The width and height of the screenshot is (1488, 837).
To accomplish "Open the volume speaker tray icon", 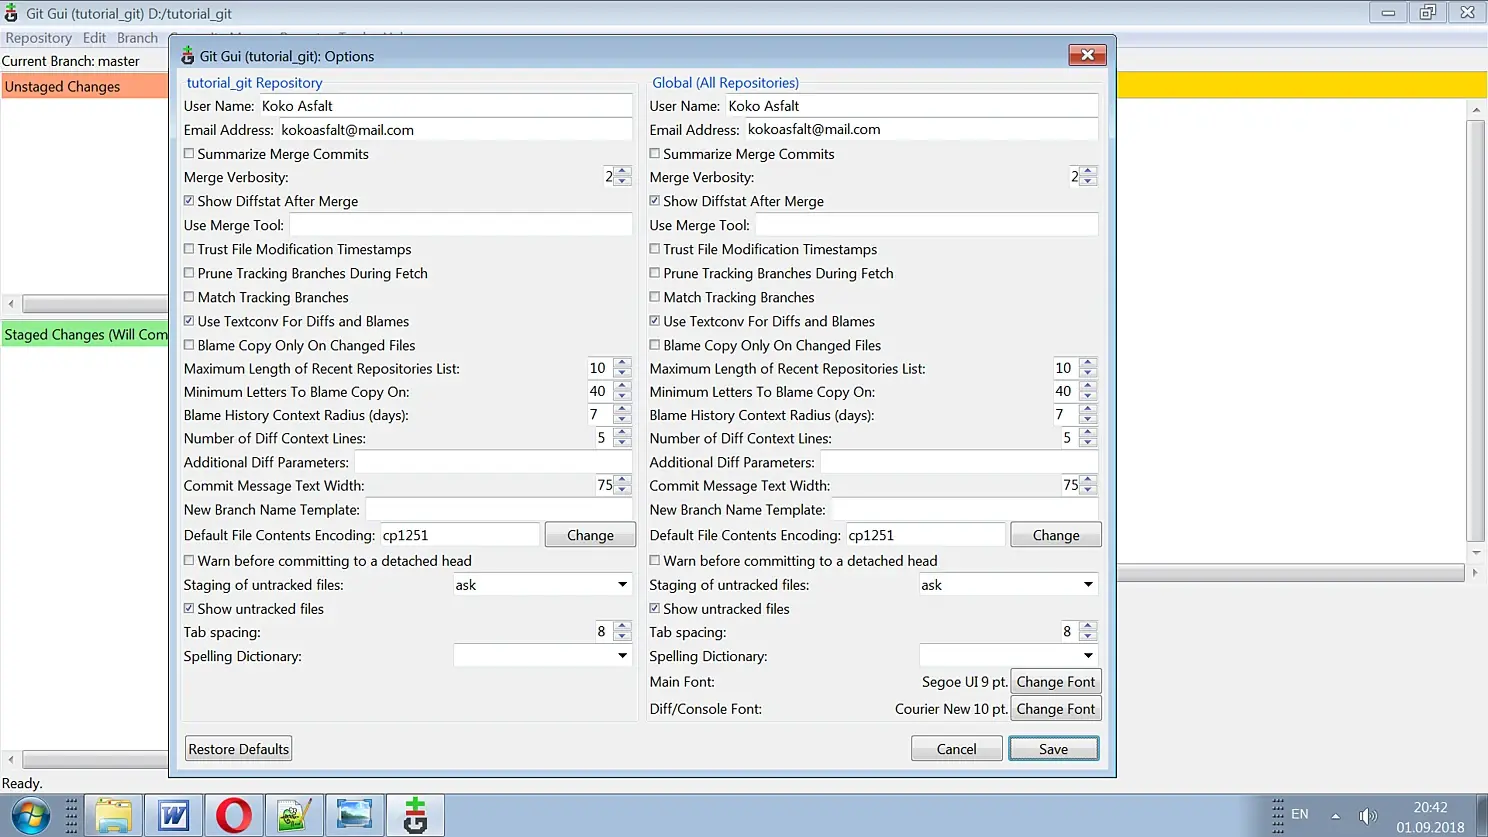I will [x=1368, y=815].
